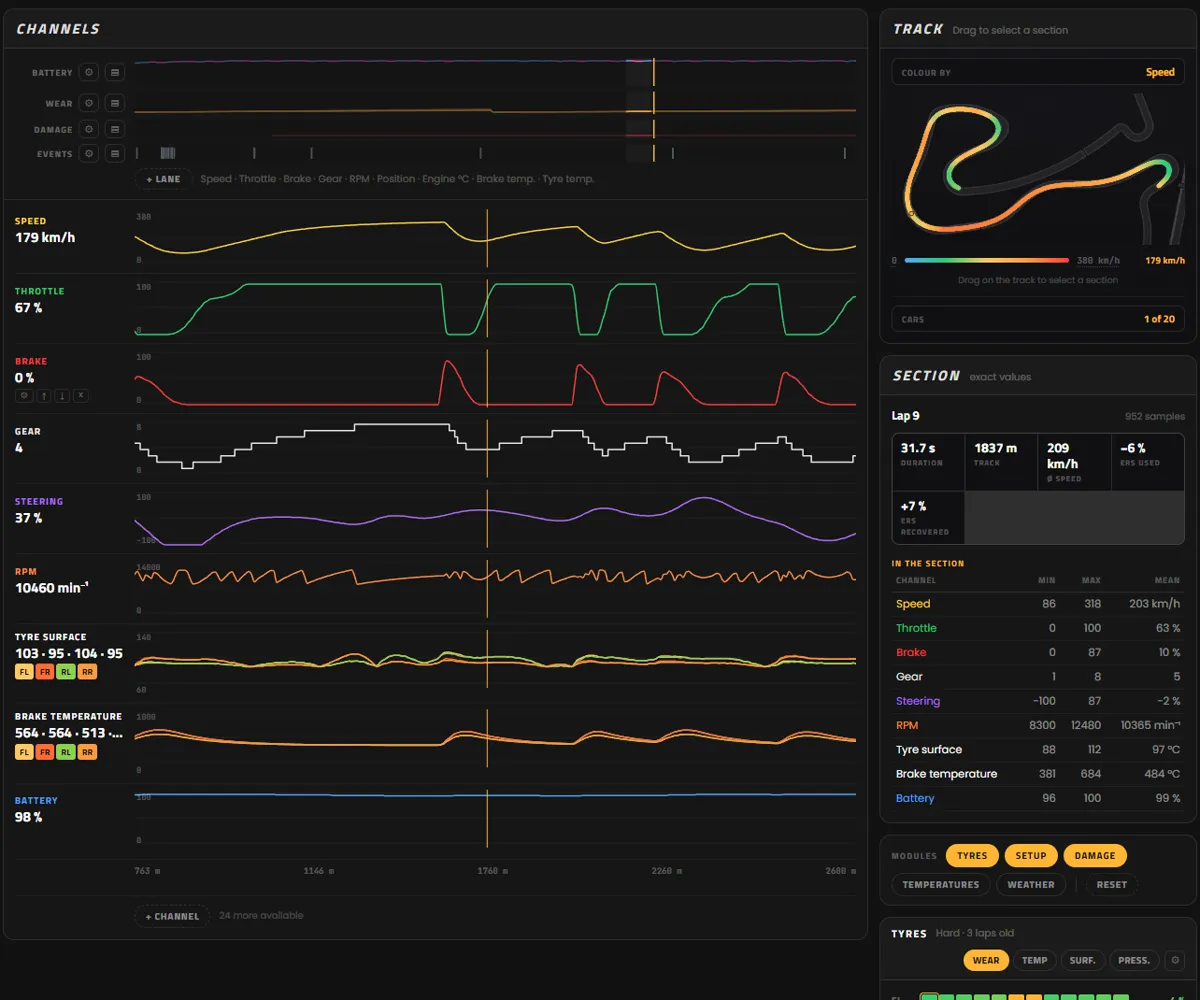This screenshot has height=1000, width=1200.
Task: Open Colour By Speed dropdown
Action: [x=1038, y=72]
